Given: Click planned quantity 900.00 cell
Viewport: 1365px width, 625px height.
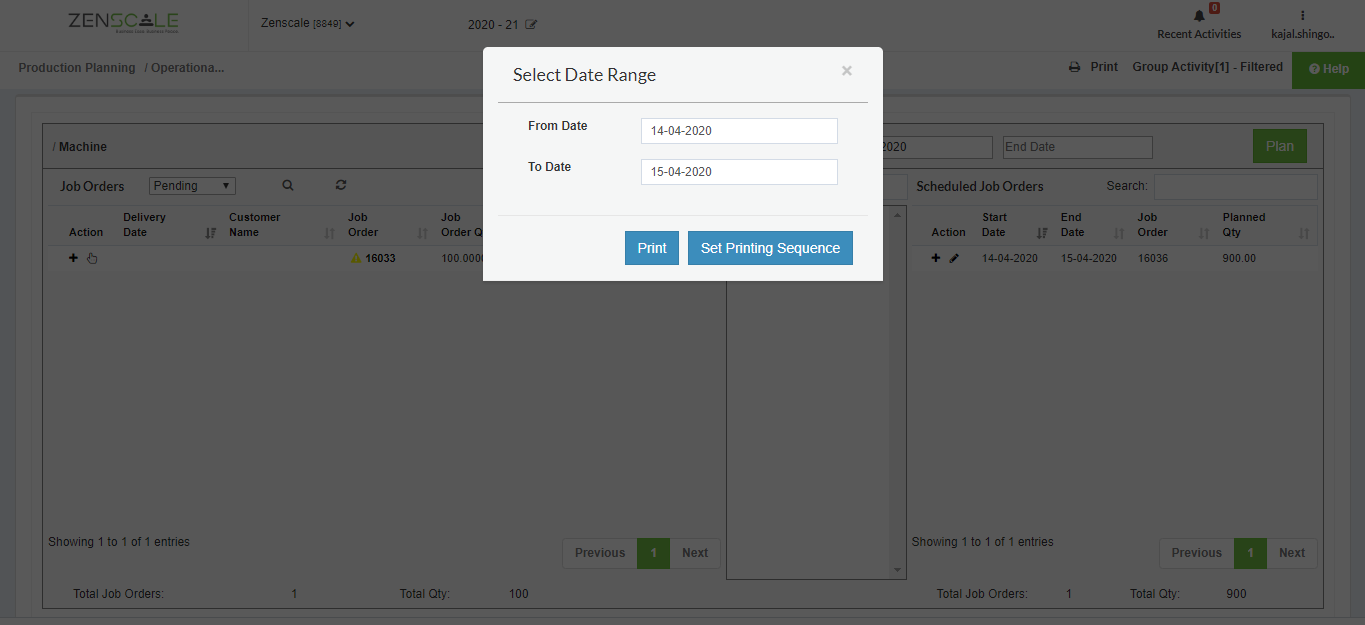Looking at the screenshot, I should point(1239,258).
